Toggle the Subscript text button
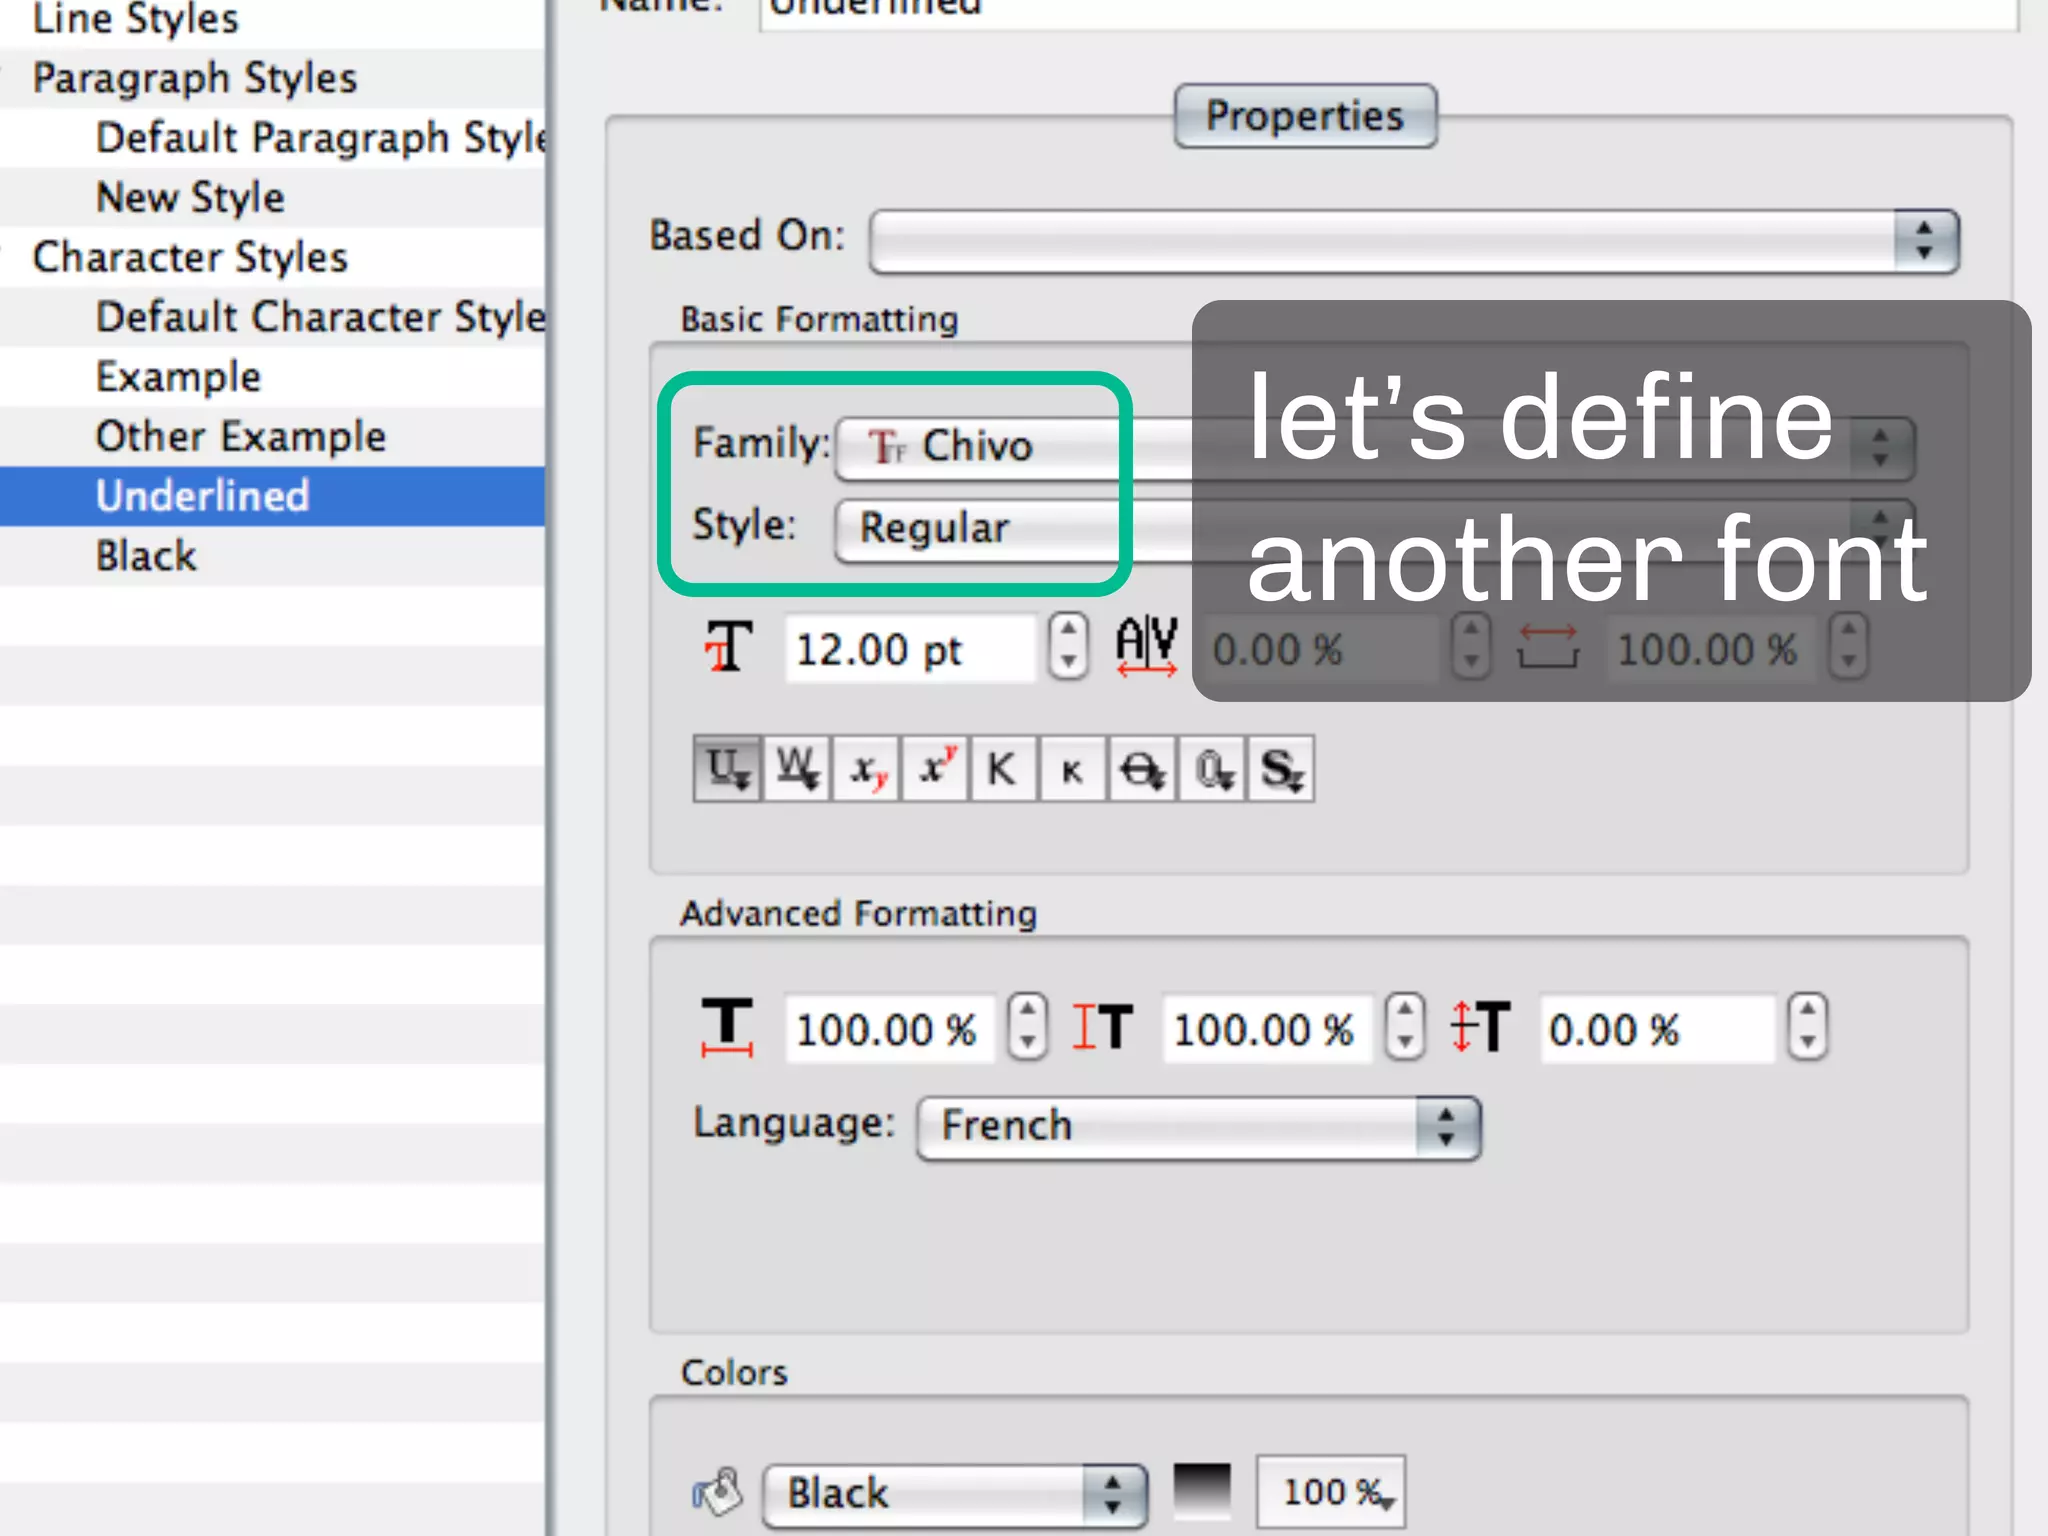The image size is (2048, 1536). [x=866, y=769]
